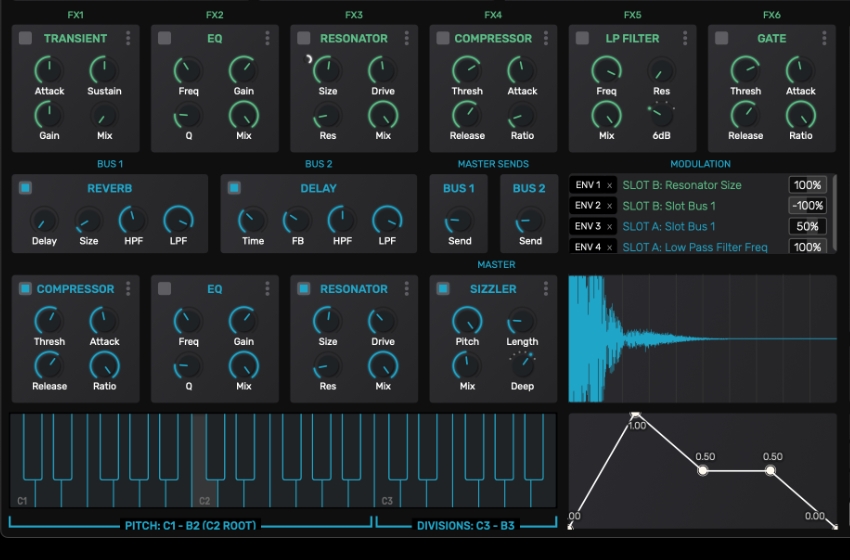
Task: Click the Delay Time knob
Action: pos(253,220)
